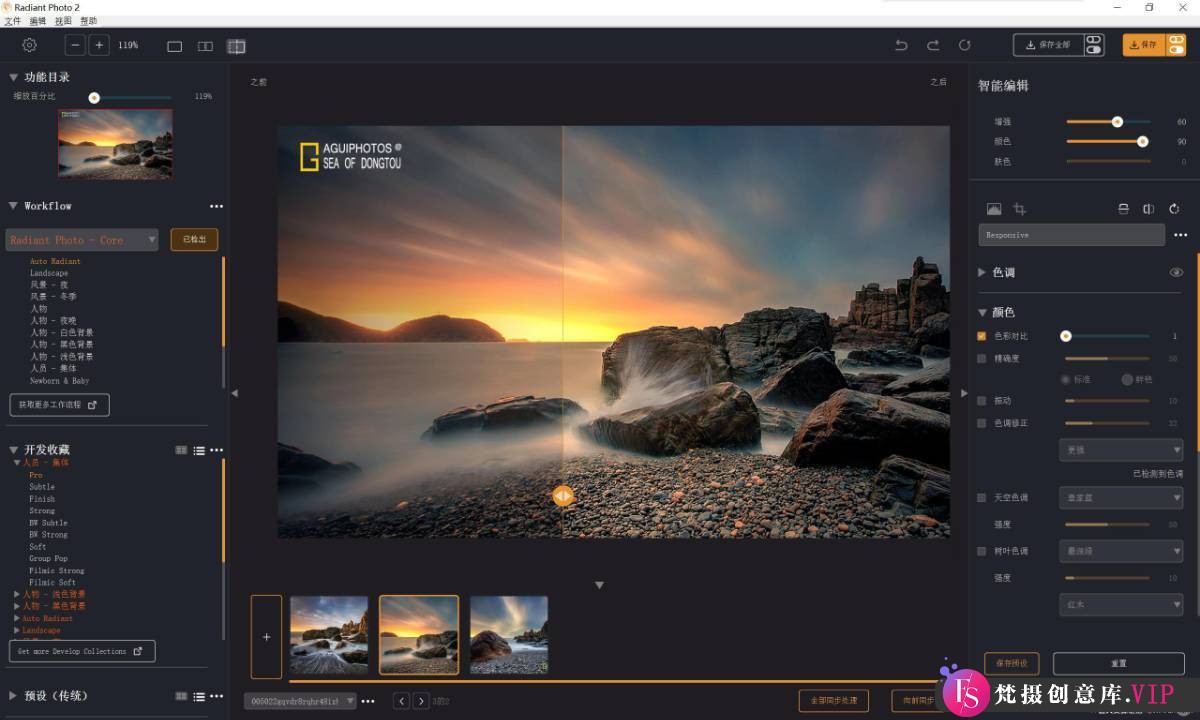Enable the 精确度 checkbox
The image size is (1200, 720).
(x=982, y=358)
